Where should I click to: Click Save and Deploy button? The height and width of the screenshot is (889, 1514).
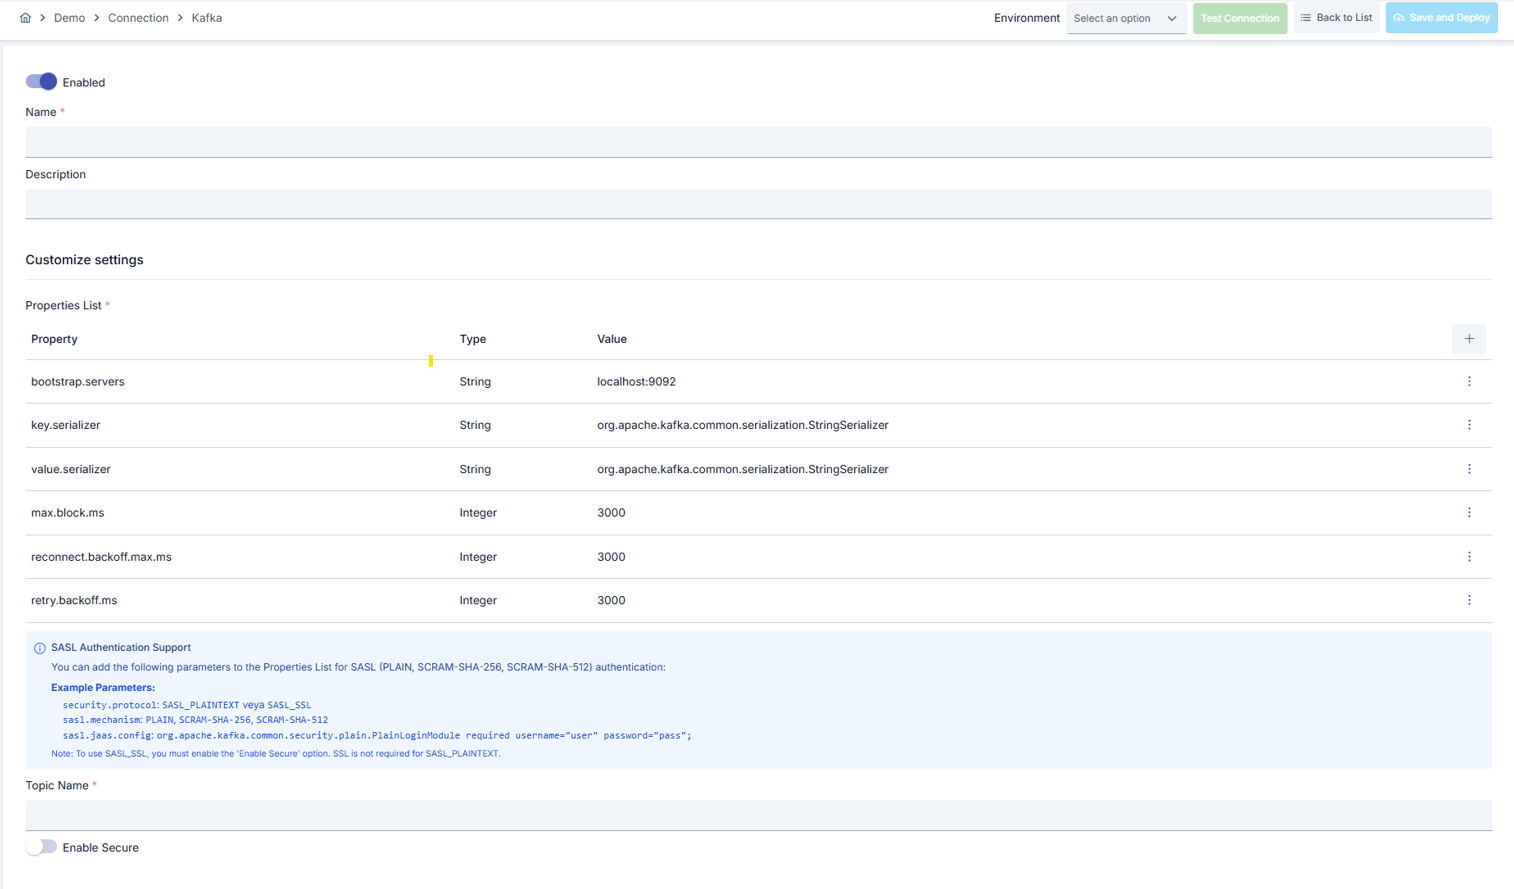pyautogui.click(x=1441, y=18)
